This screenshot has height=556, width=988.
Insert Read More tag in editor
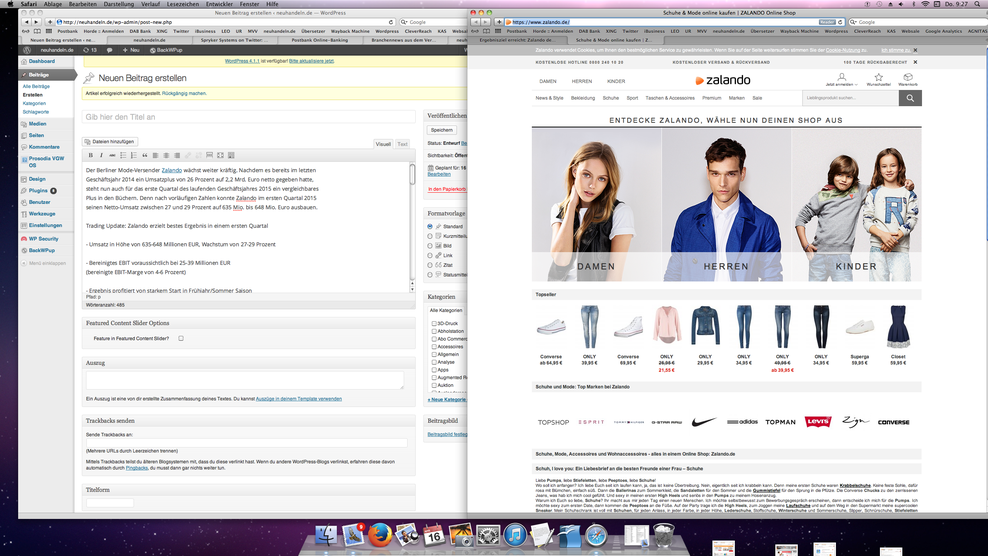[x=209, y=155]
